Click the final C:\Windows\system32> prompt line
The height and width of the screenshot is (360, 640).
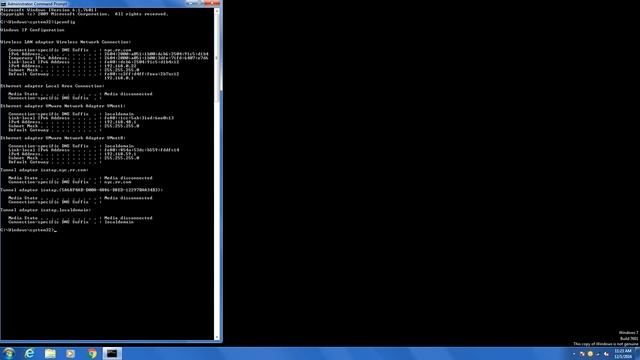coord(28,230)
